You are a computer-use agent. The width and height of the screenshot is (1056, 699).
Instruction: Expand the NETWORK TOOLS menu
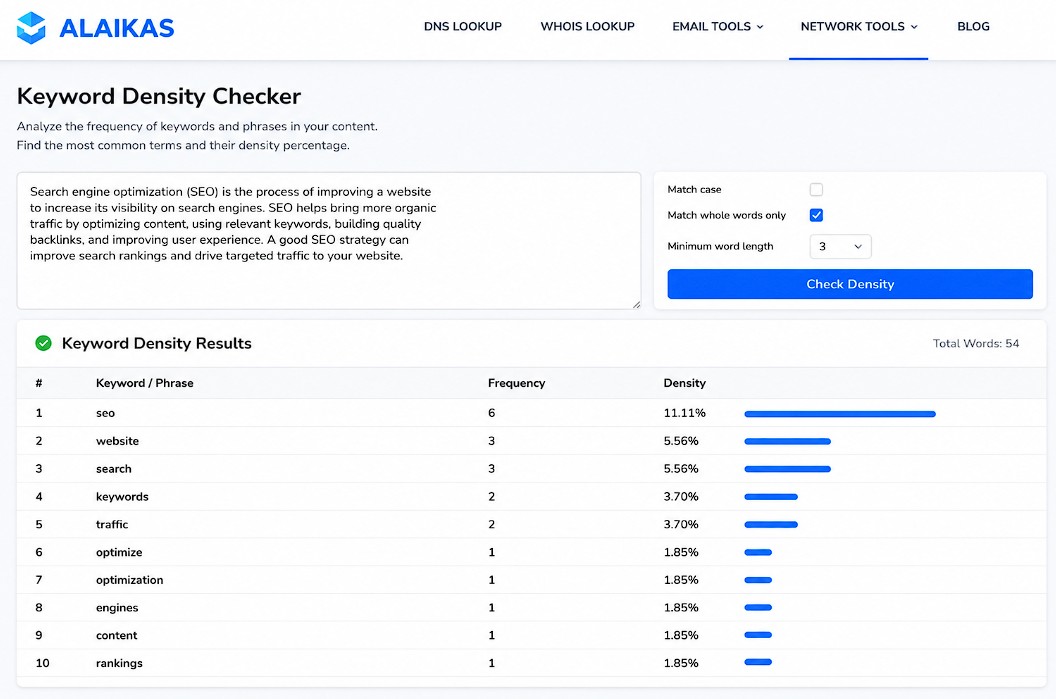pos(859,26)
